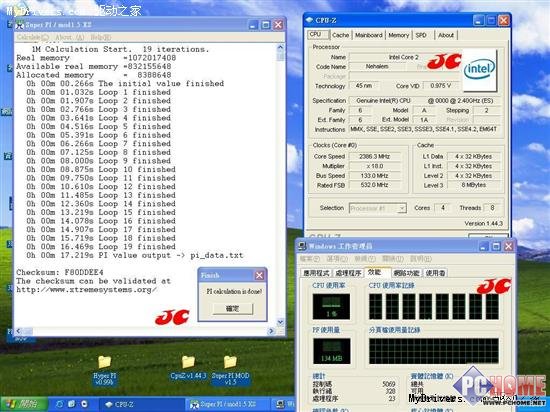Click Super PI vertical scrollbar down arrow
The width and height of the screenshot is (550, 412).
click(x=280, y=322)
